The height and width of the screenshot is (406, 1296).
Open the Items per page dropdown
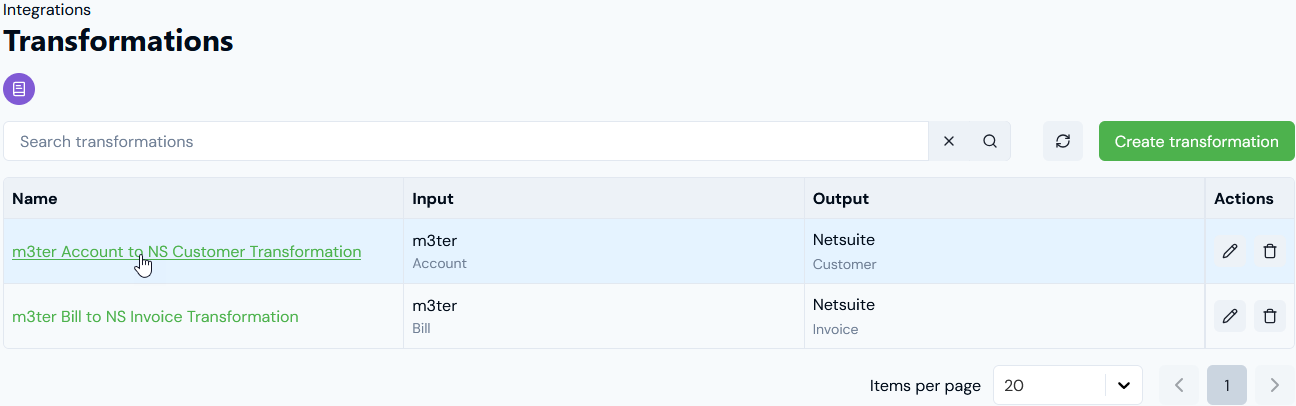point(1068,385)
